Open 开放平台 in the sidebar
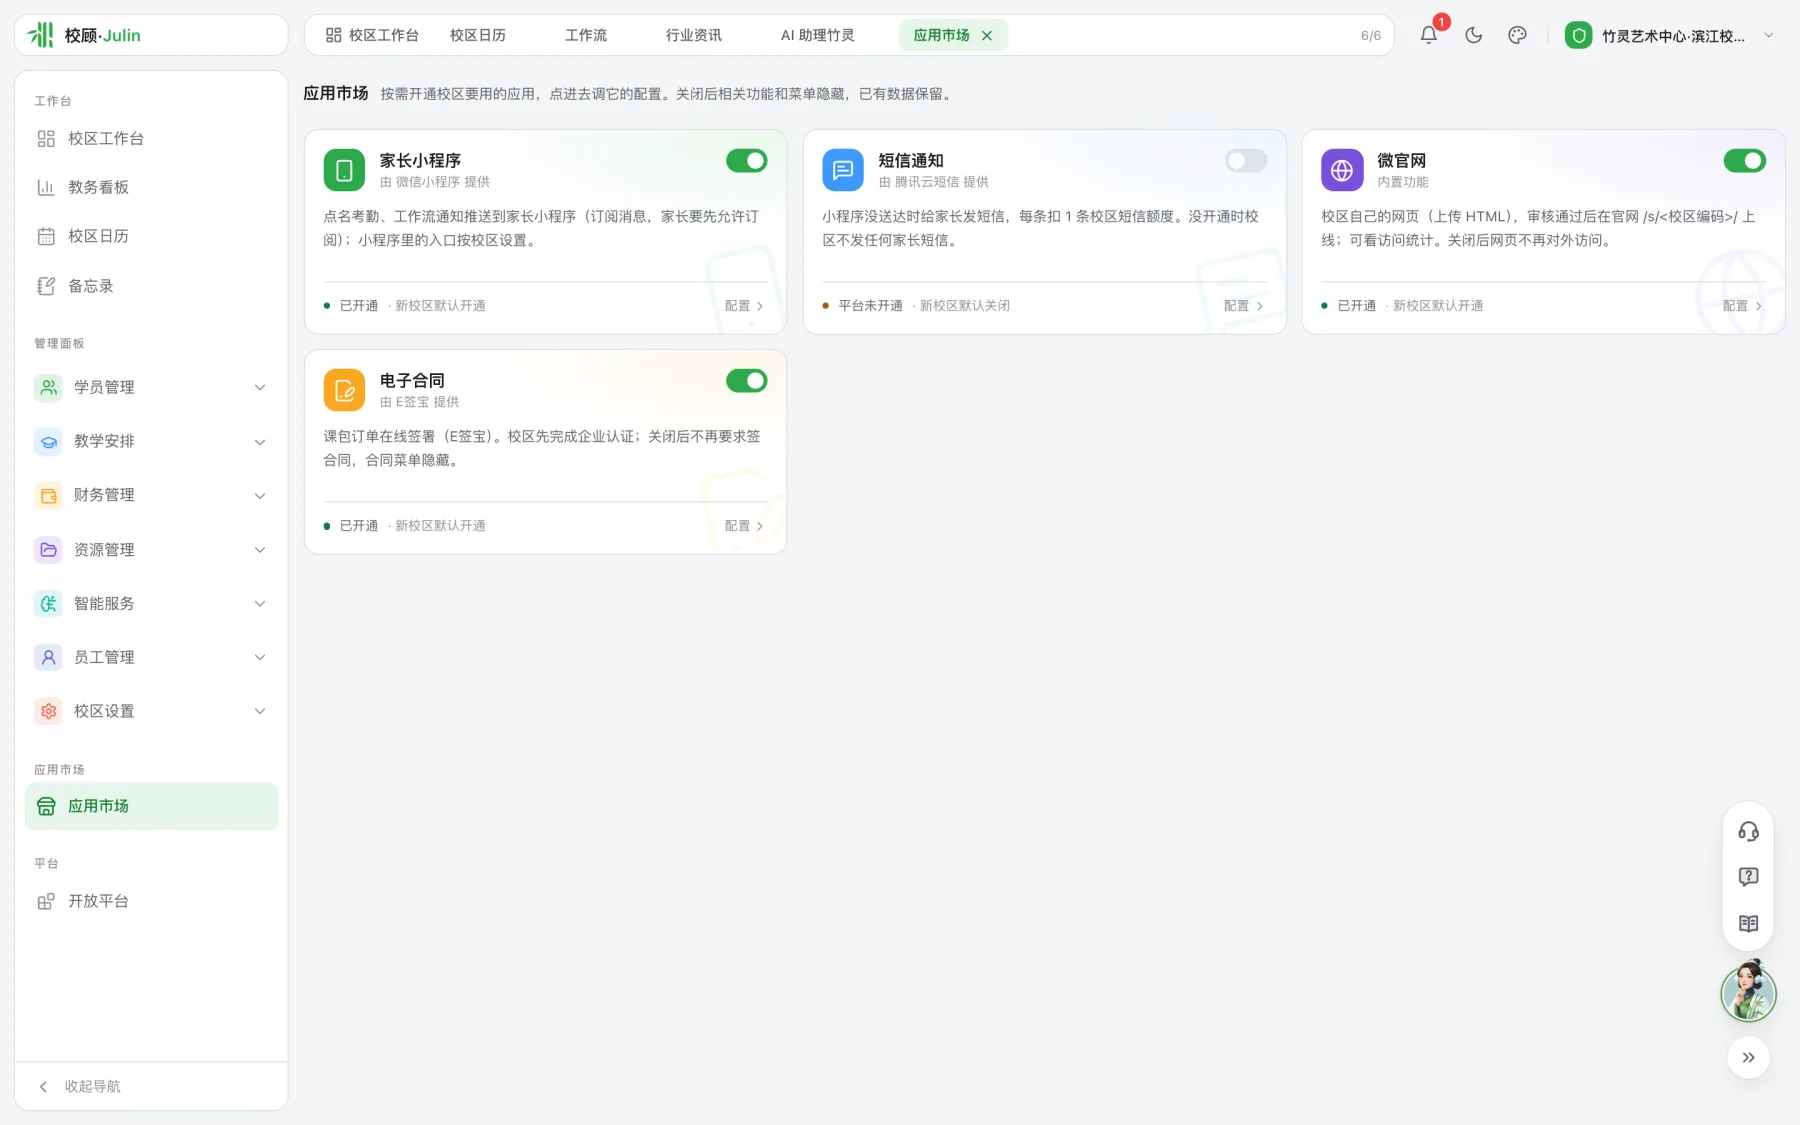The height and width of the screenshot is (1125, 1800). tap(151, 901)
